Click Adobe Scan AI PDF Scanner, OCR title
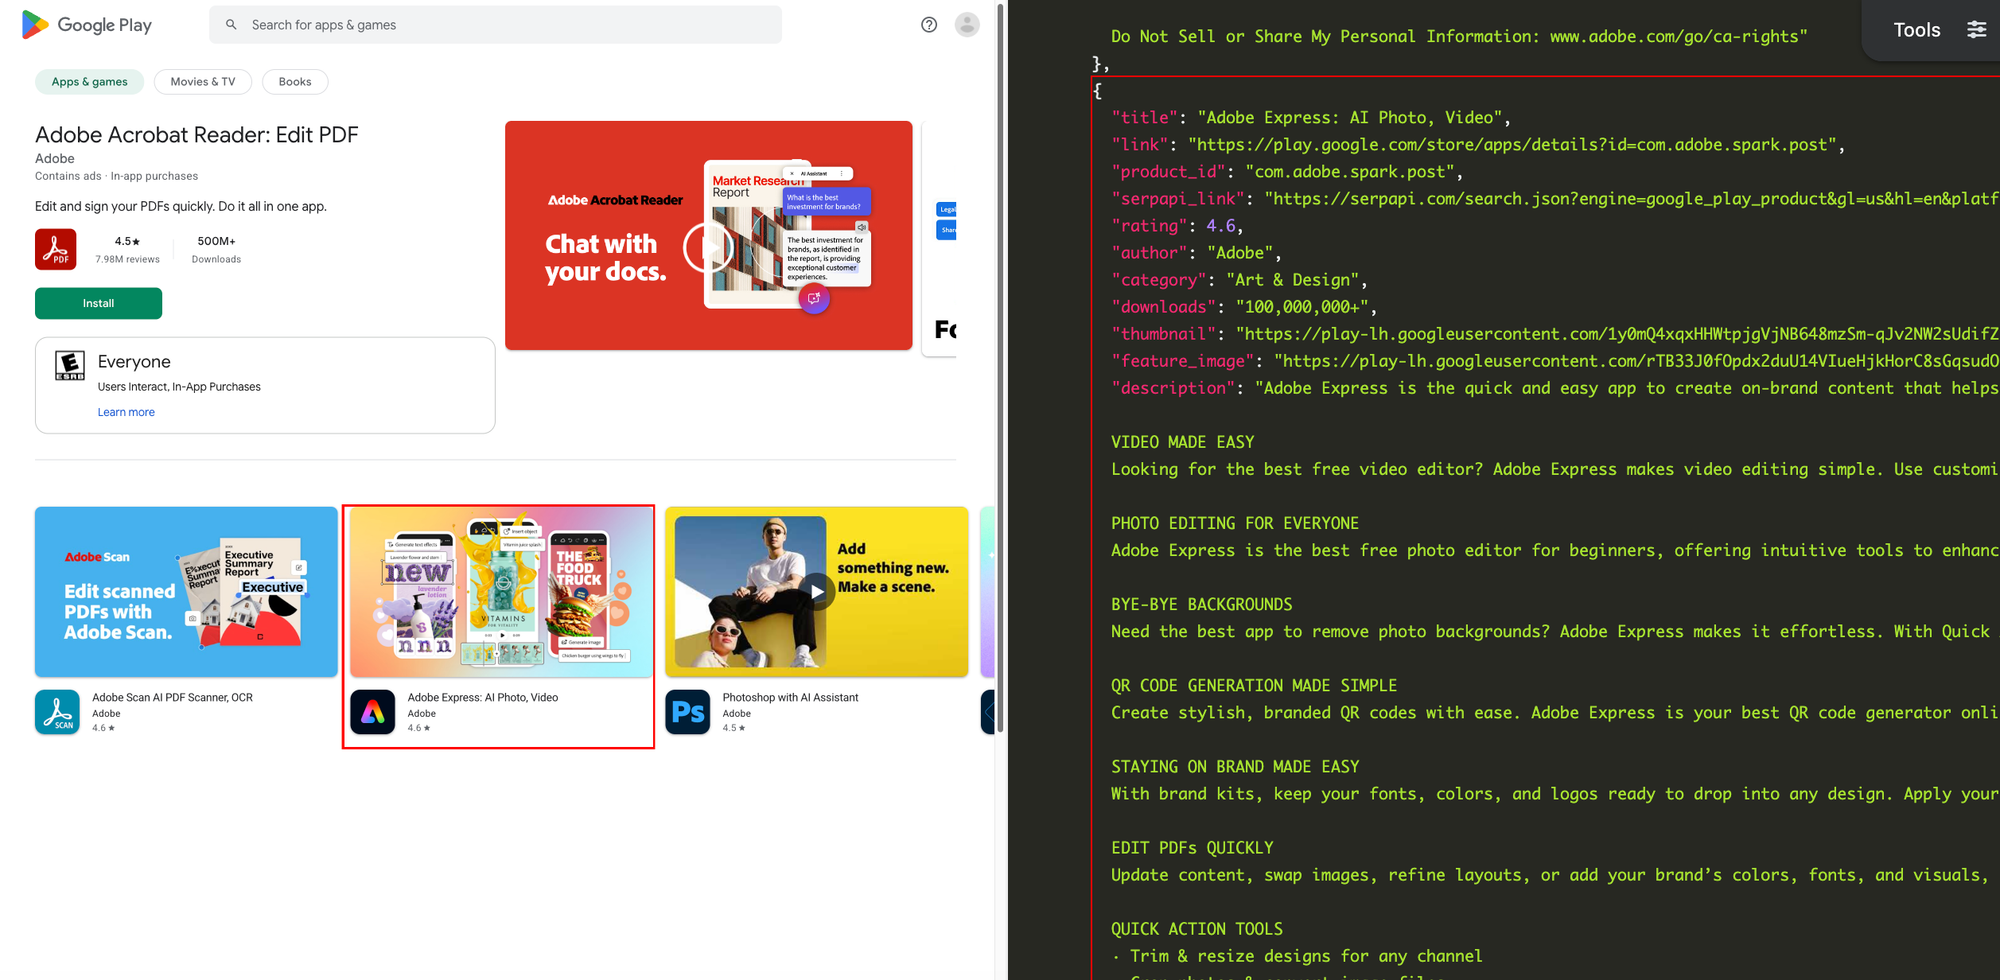Screen dimensions: 2000x980 (x=172, y=698)
